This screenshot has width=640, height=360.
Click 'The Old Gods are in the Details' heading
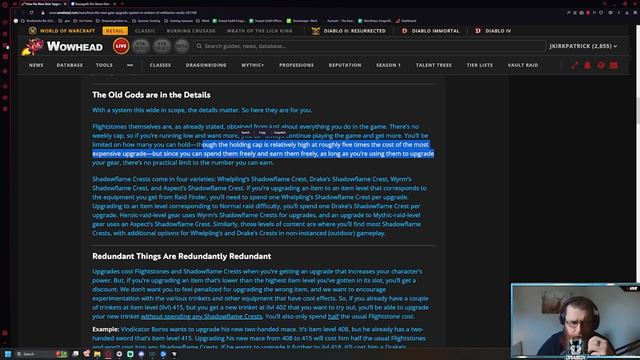coord(151,95)
